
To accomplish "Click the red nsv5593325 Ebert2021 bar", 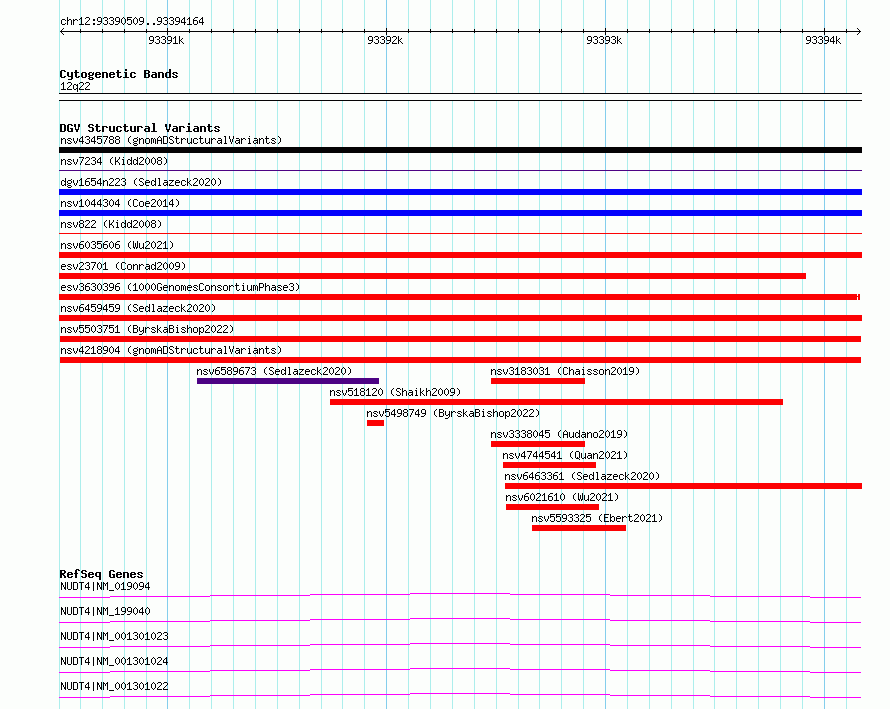I will pos(579,528).
